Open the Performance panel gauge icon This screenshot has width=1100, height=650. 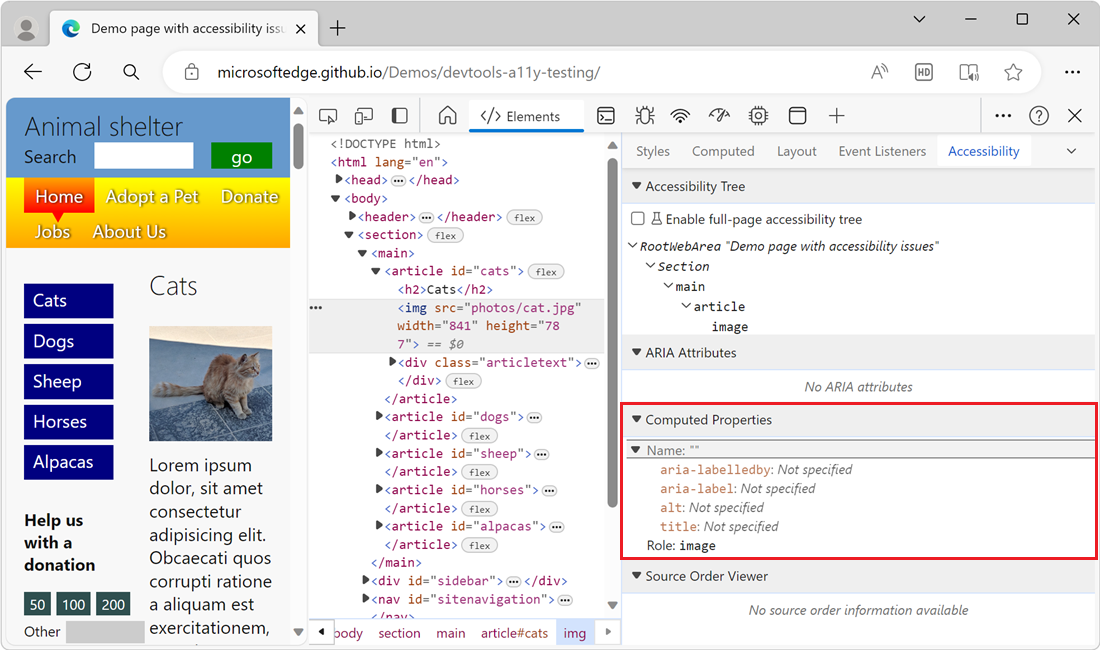coord(719,115)
